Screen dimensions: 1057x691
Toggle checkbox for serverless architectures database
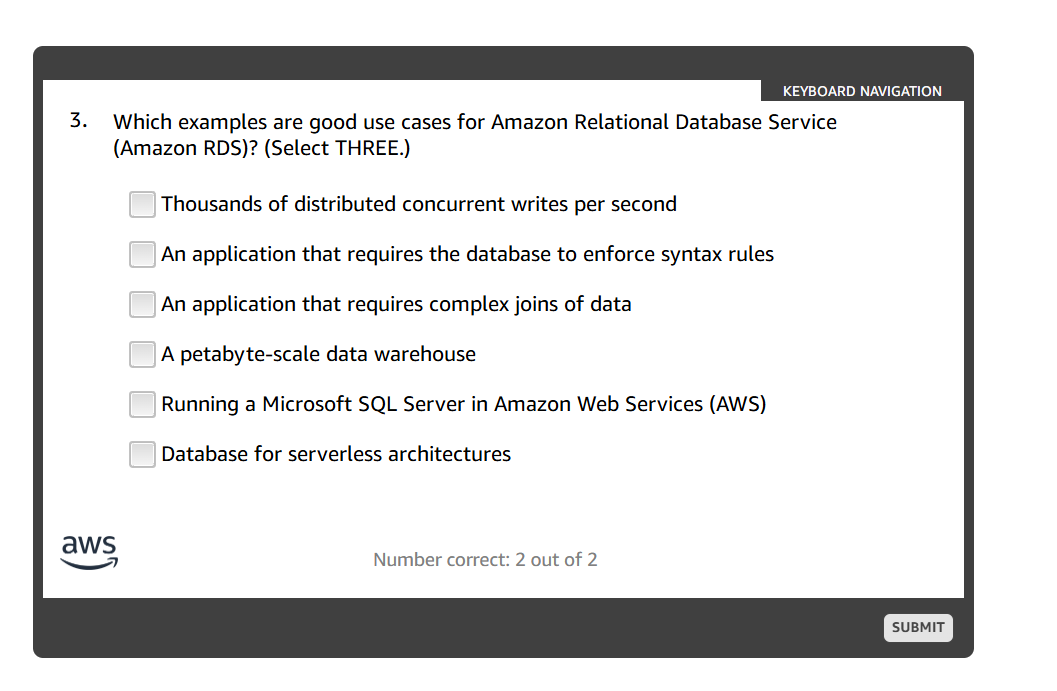click(142, 454)
